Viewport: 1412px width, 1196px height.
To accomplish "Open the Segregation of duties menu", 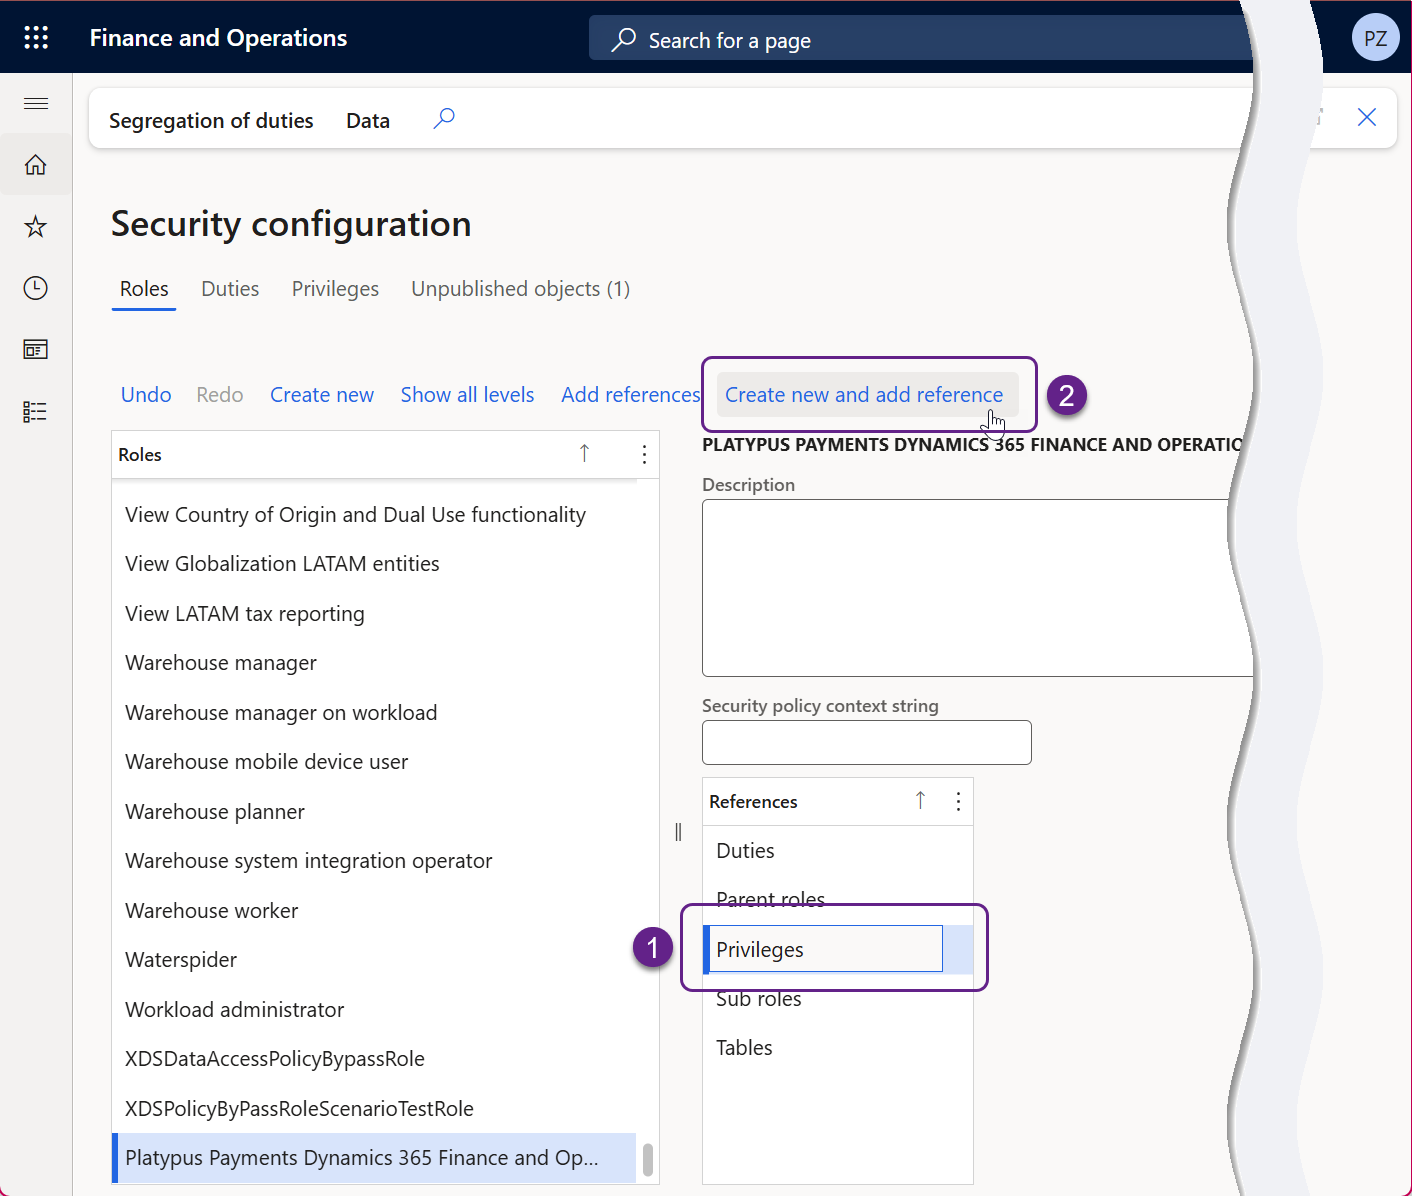I will [x=211, y=121].
